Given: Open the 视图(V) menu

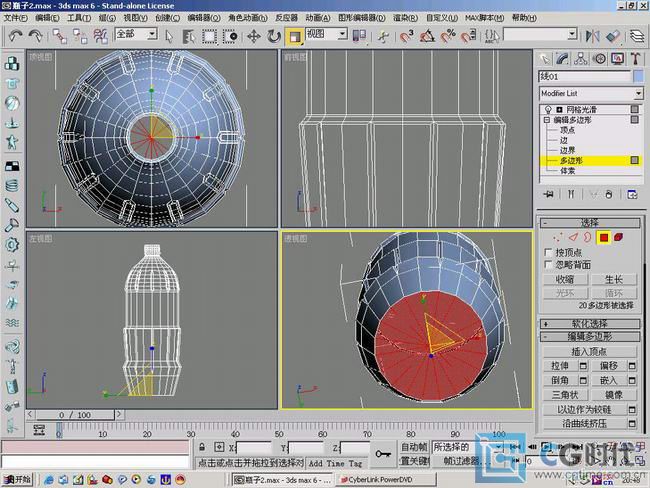Looking at the screenshot, I should click(x=135, y=18).
